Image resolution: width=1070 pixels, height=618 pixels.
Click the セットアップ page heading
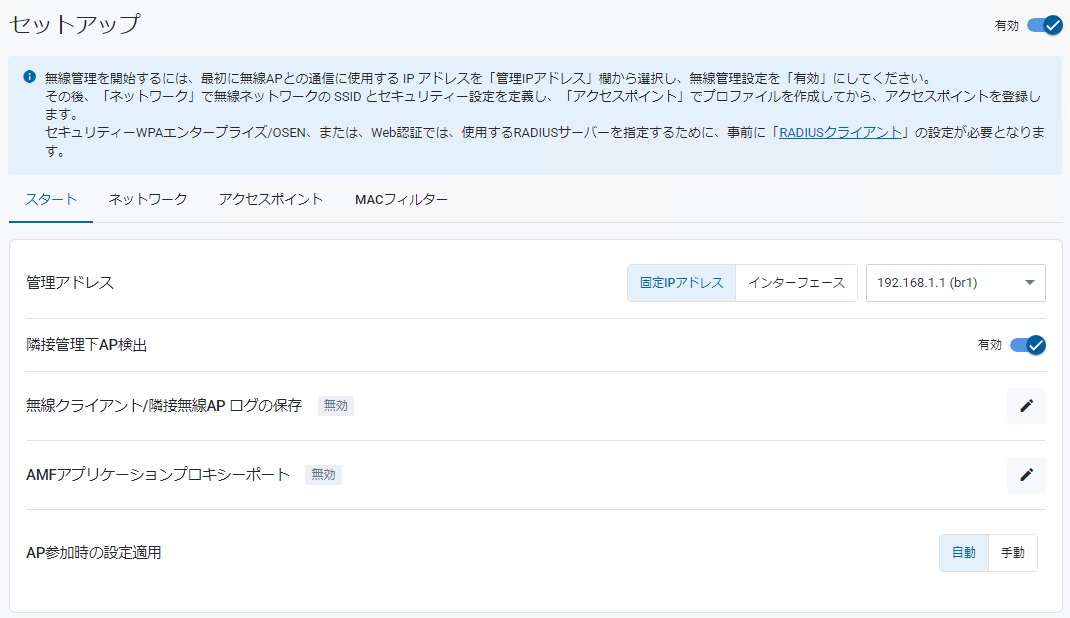click(74, 25)
